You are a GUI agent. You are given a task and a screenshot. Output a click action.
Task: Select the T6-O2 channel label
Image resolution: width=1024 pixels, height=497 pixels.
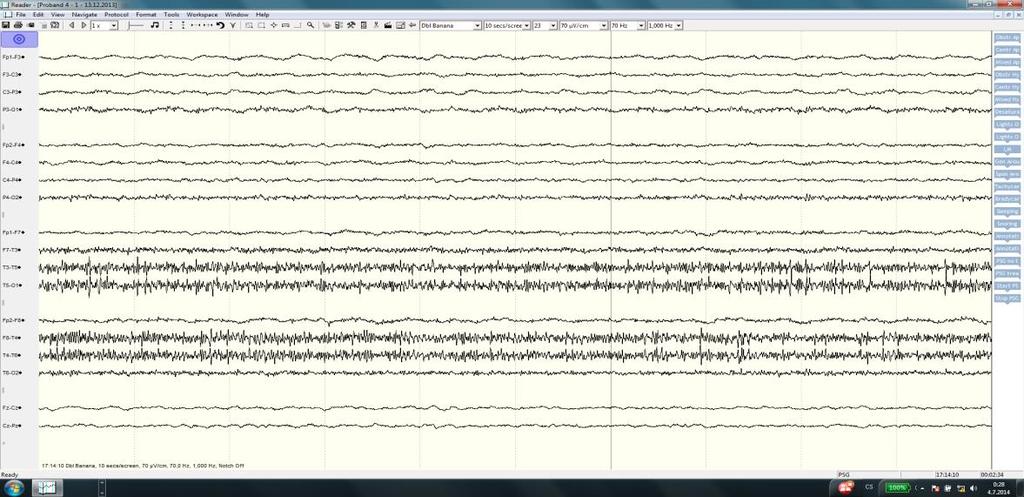(x=12, y=372)
